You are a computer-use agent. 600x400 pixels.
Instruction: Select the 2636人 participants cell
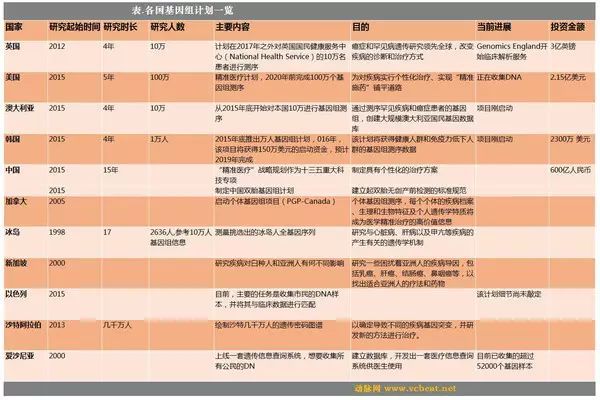(181, 237)
